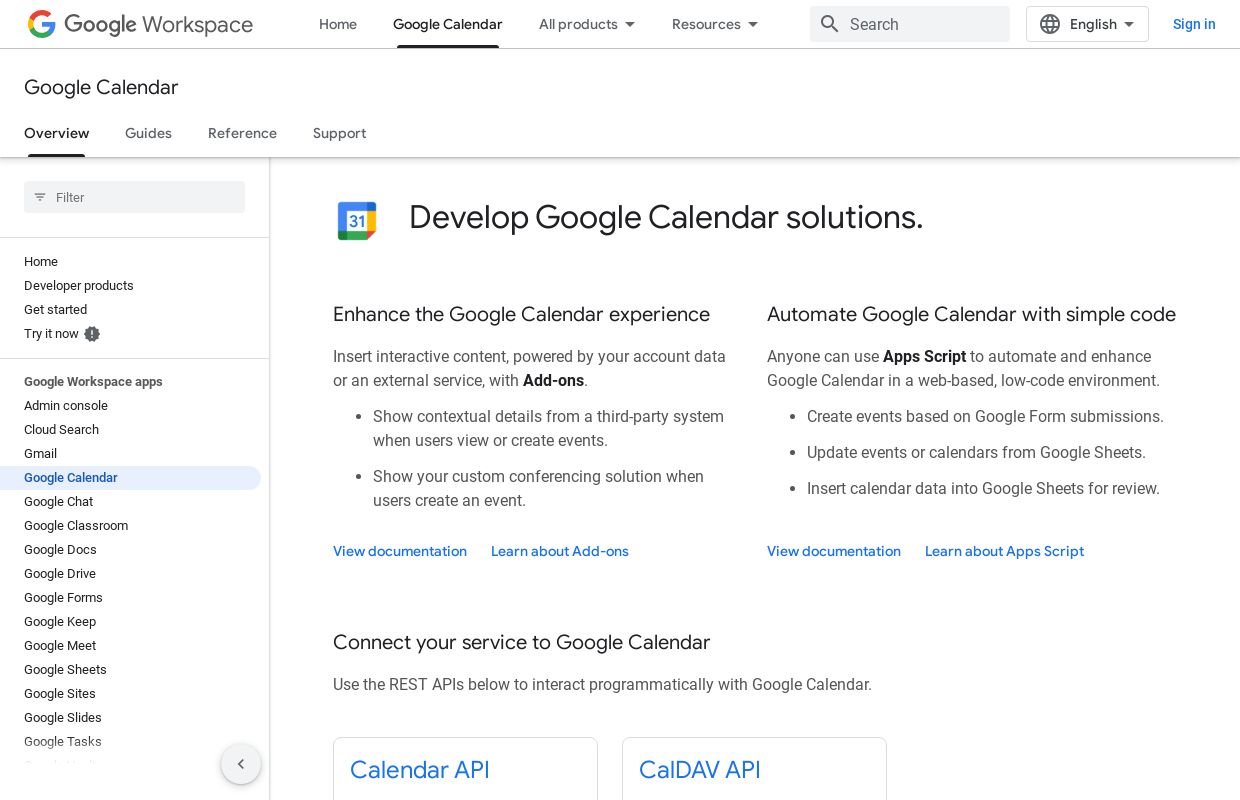Open Google Sites in sidebar

tap(60, 694)
